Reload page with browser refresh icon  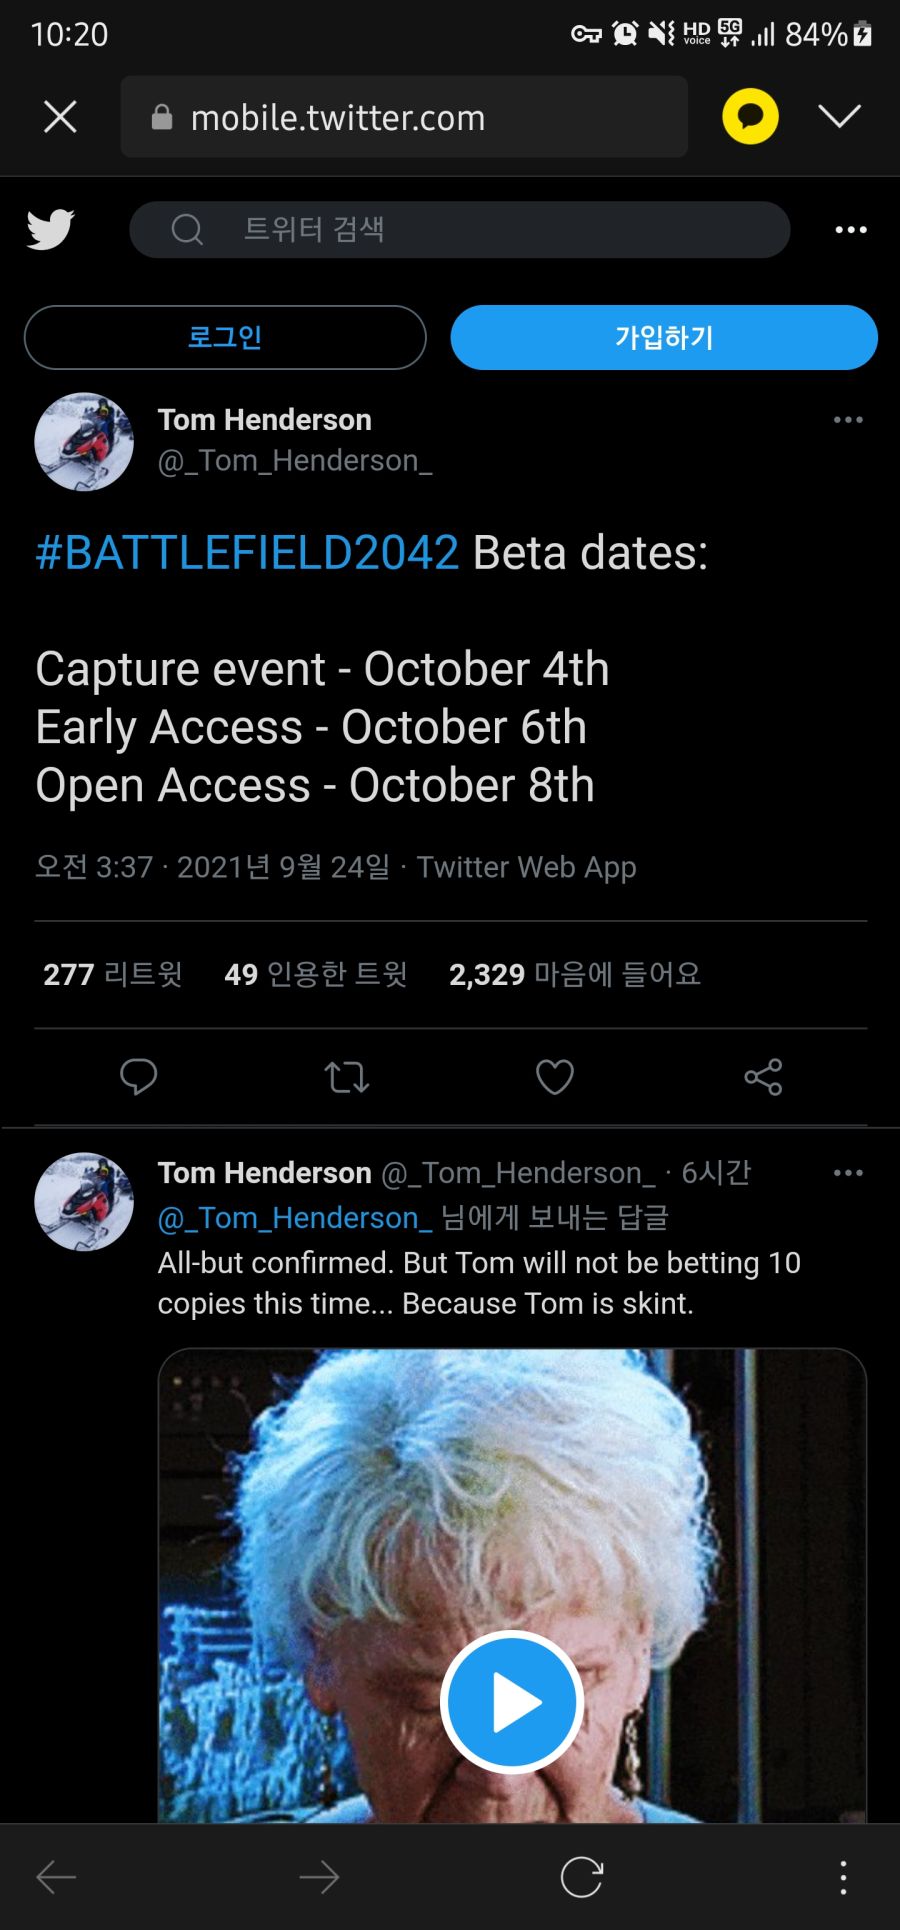point(582,1877)
